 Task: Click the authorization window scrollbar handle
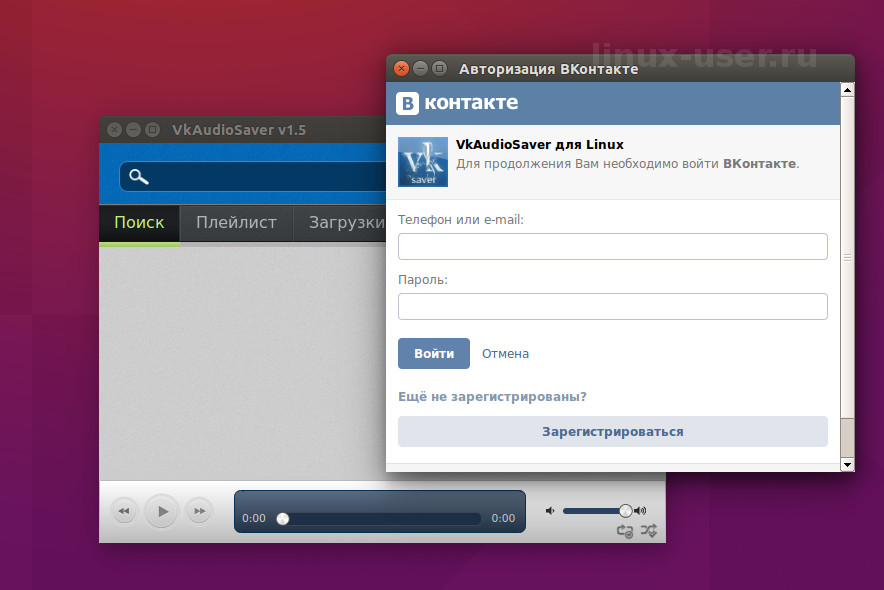point(847,258)
